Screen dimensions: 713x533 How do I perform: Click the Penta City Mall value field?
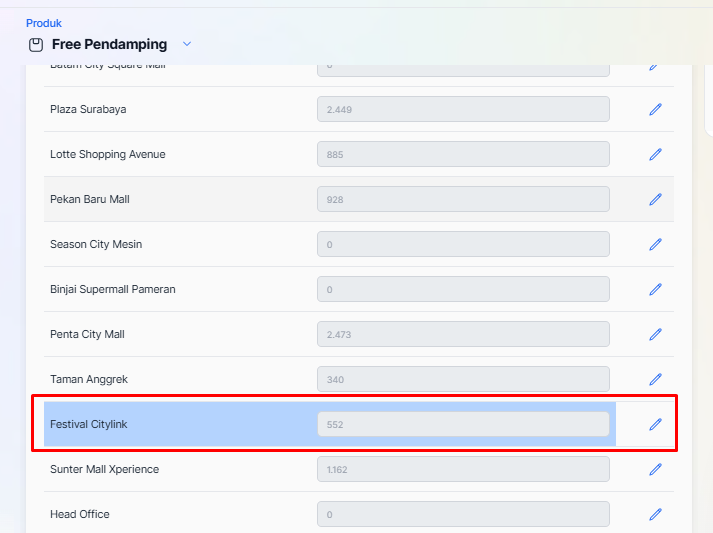click(463, 334)
